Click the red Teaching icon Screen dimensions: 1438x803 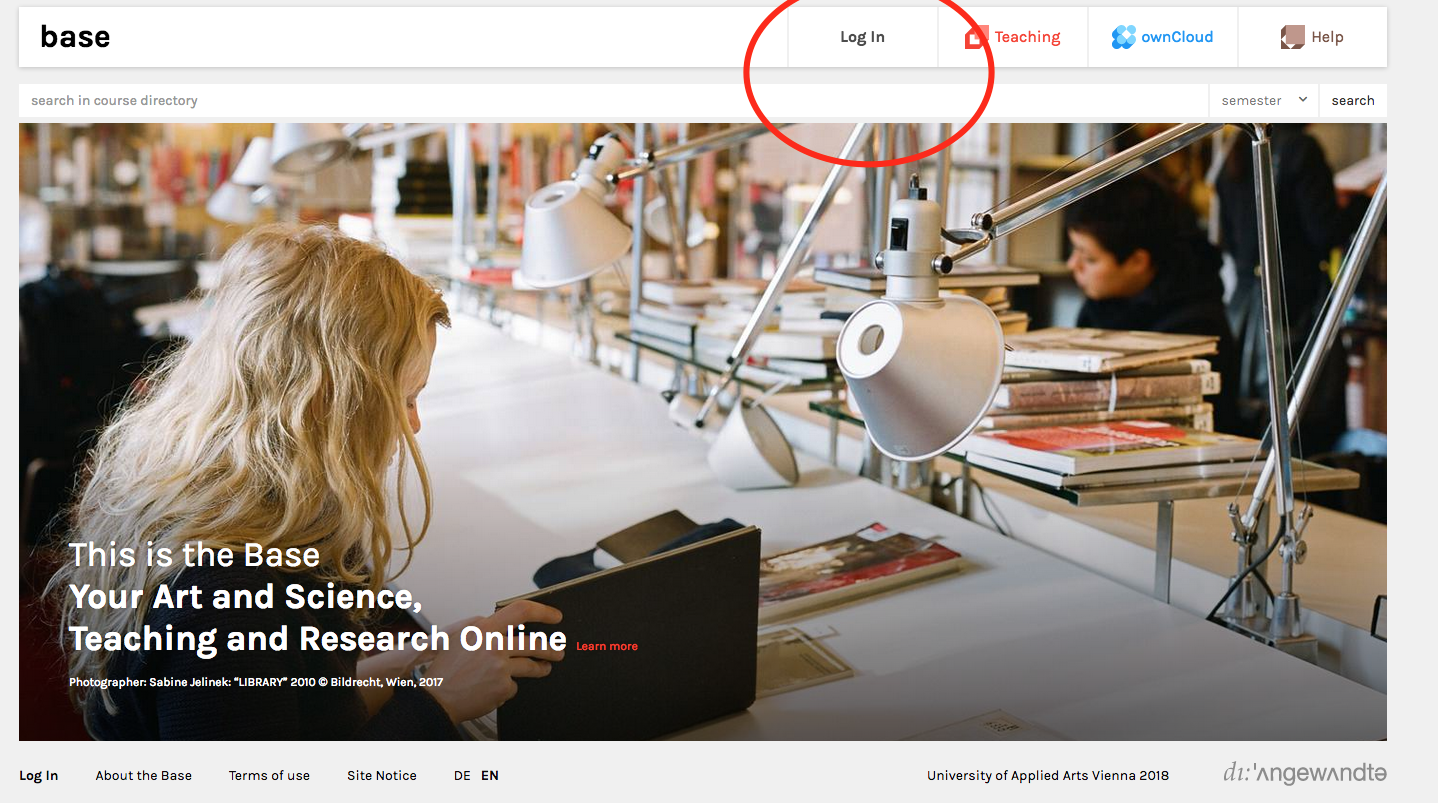[976, 37]
